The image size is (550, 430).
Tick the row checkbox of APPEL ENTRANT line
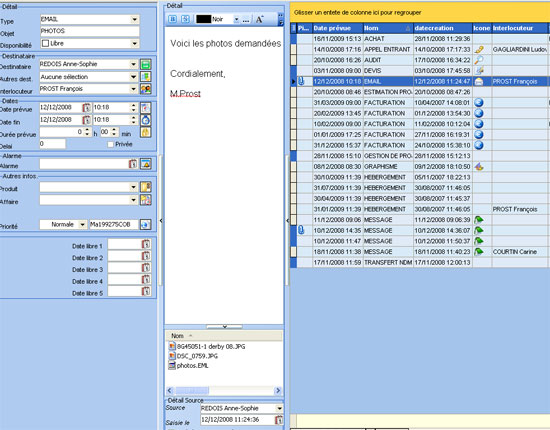294,49
